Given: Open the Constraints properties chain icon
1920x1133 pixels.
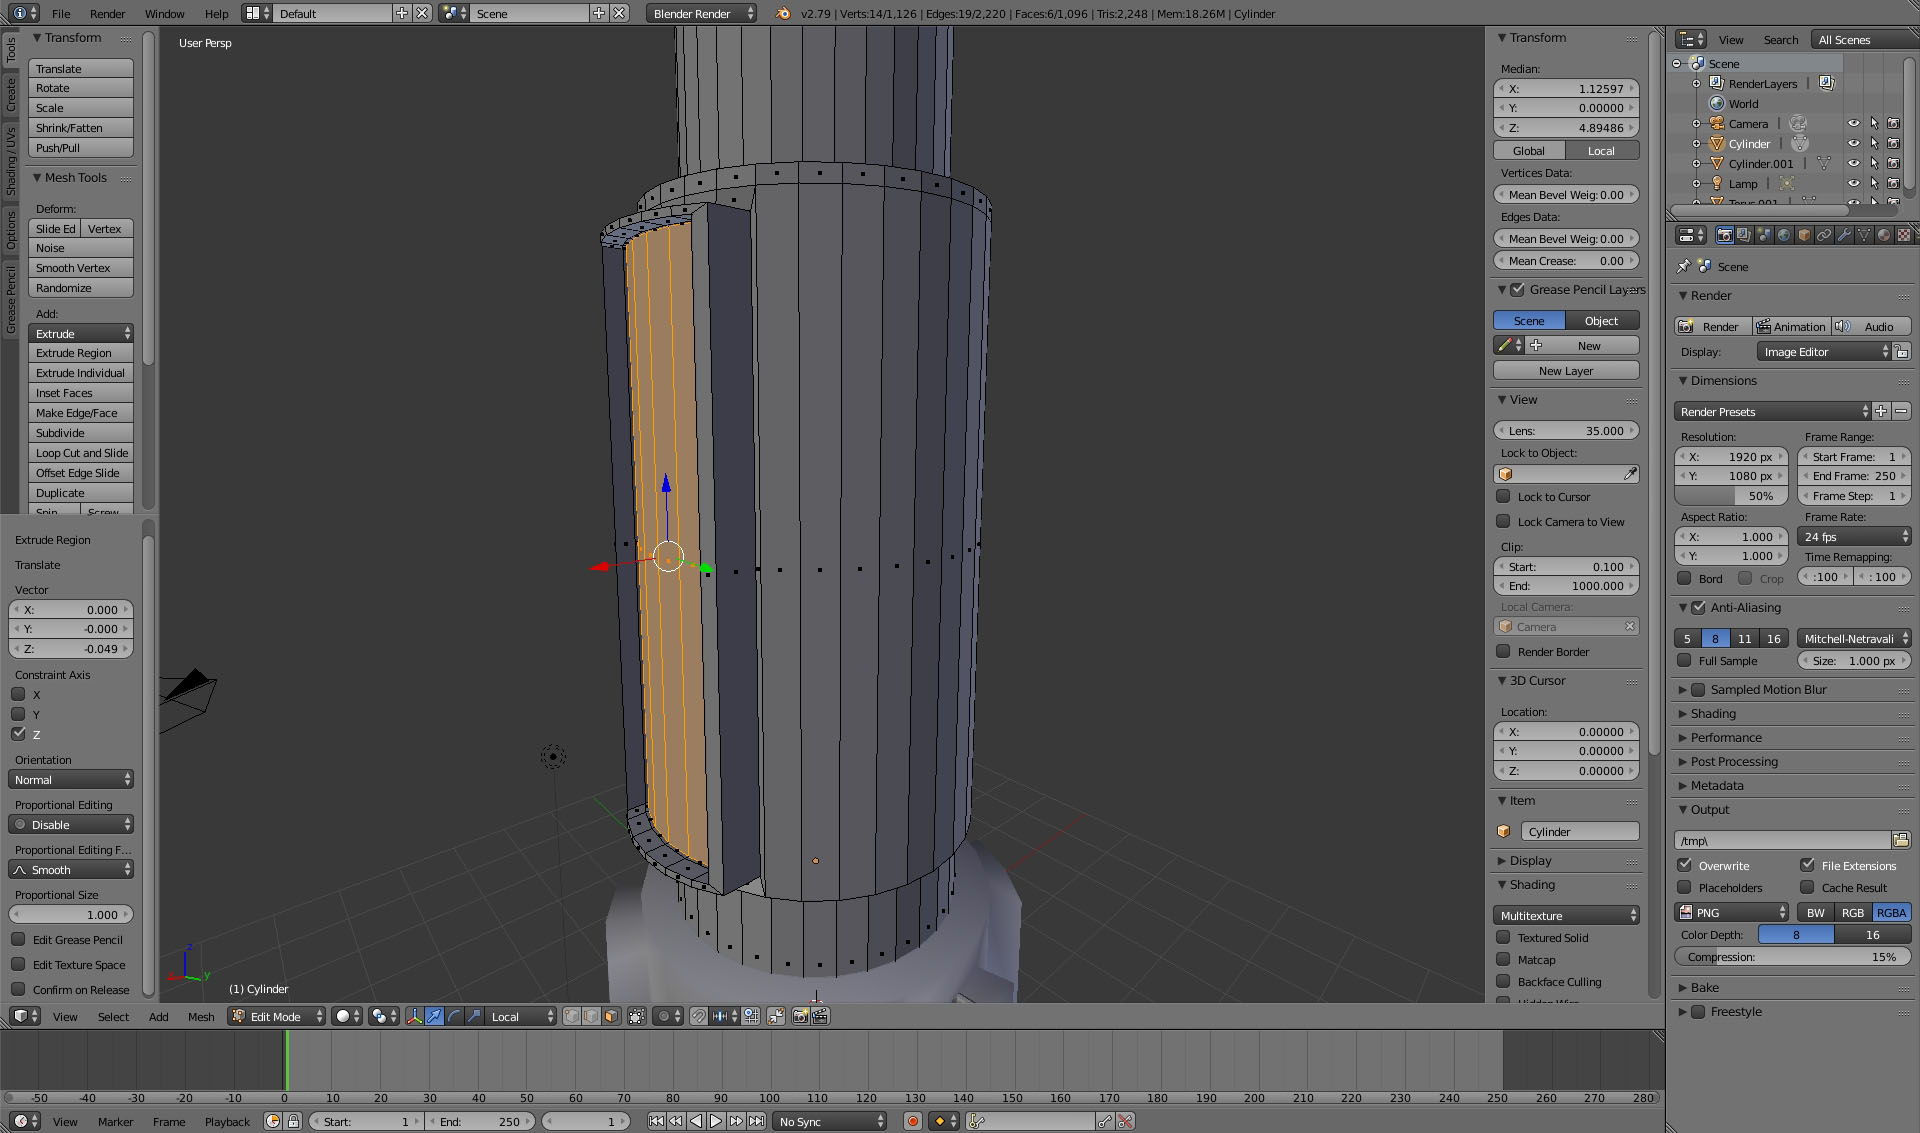Looking at the screenshot, I should tap(1824, 235).
